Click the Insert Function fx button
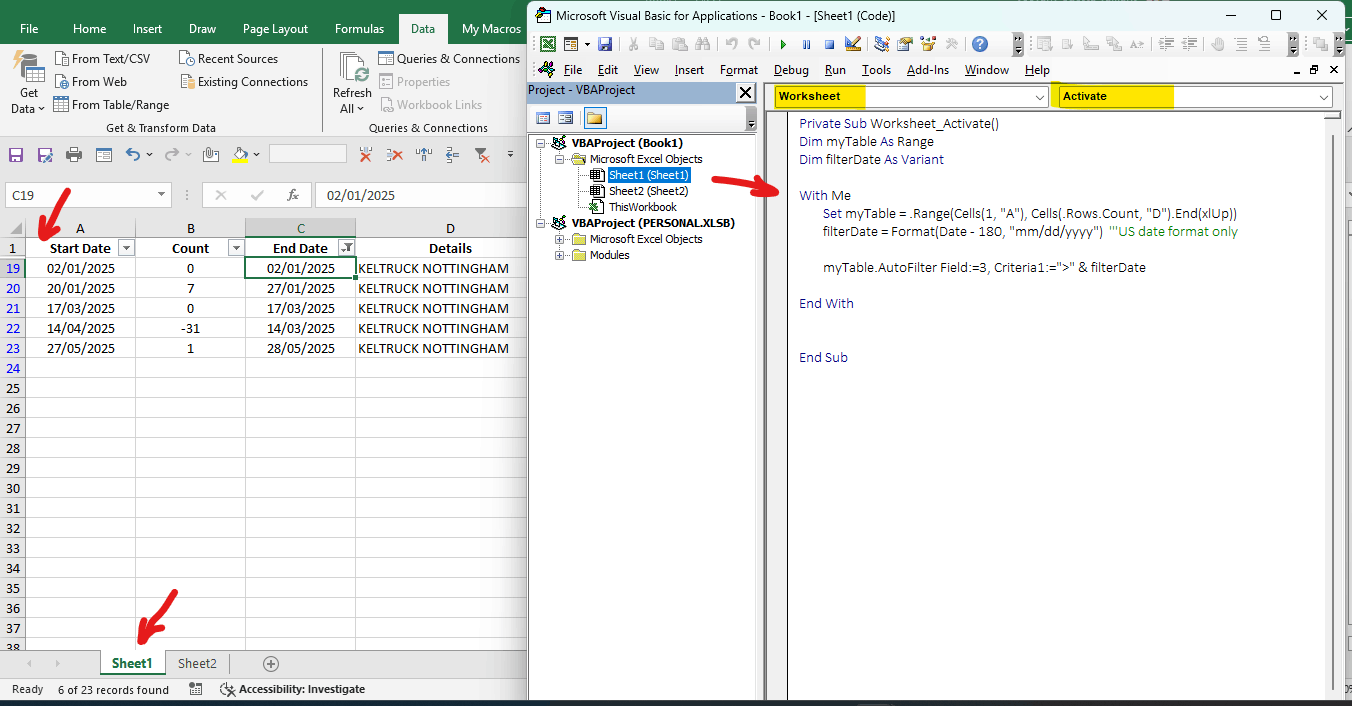 (x=293, y=195)
